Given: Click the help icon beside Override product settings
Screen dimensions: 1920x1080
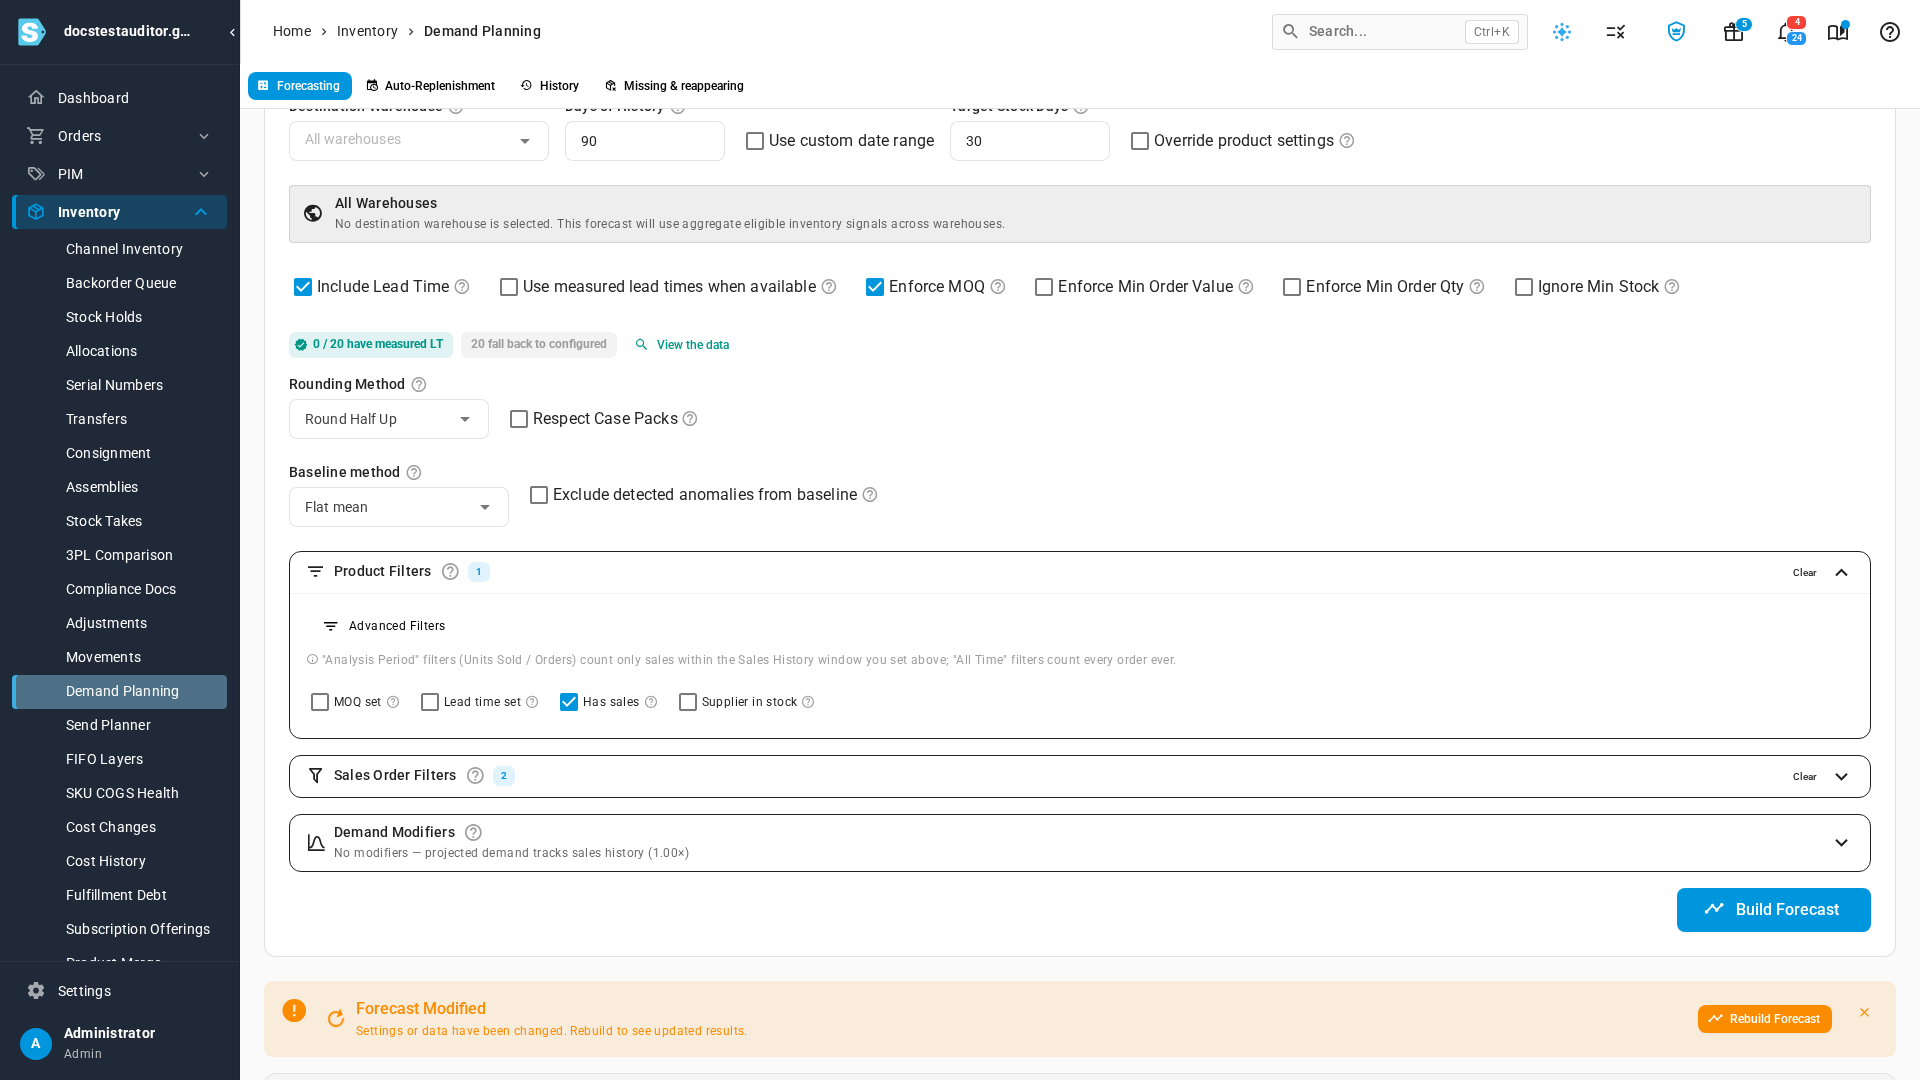Looking at the screenshot, I should point(1347,141).
